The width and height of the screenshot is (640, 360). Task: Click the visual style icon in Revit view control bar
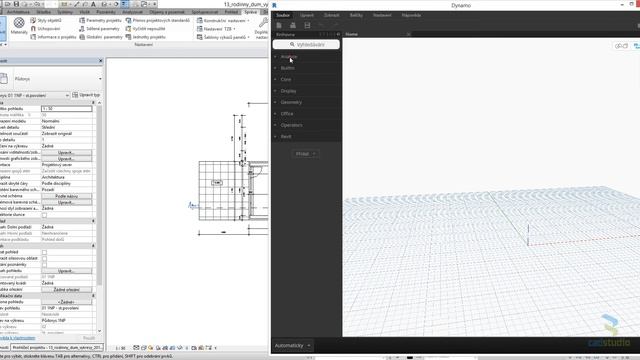tap(144, 348)
